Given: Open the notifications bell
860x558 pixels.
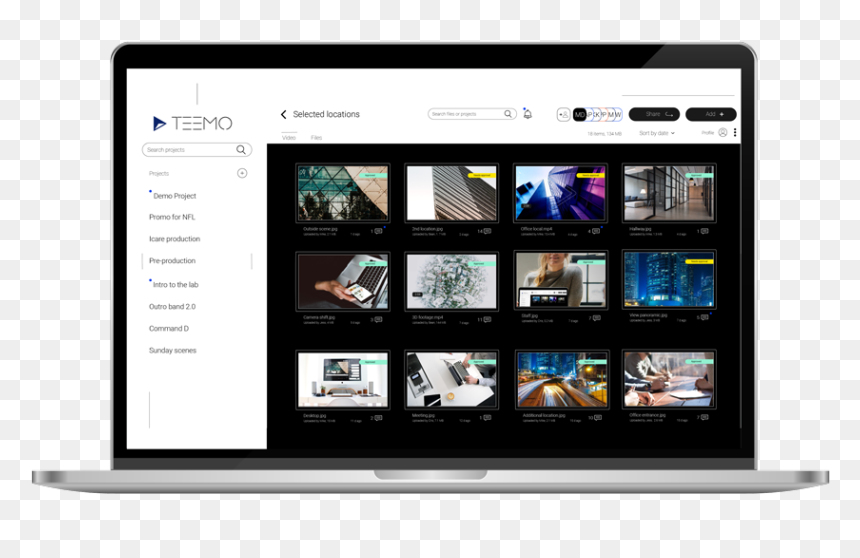Looking at the screenshot, I should point(528,114).
